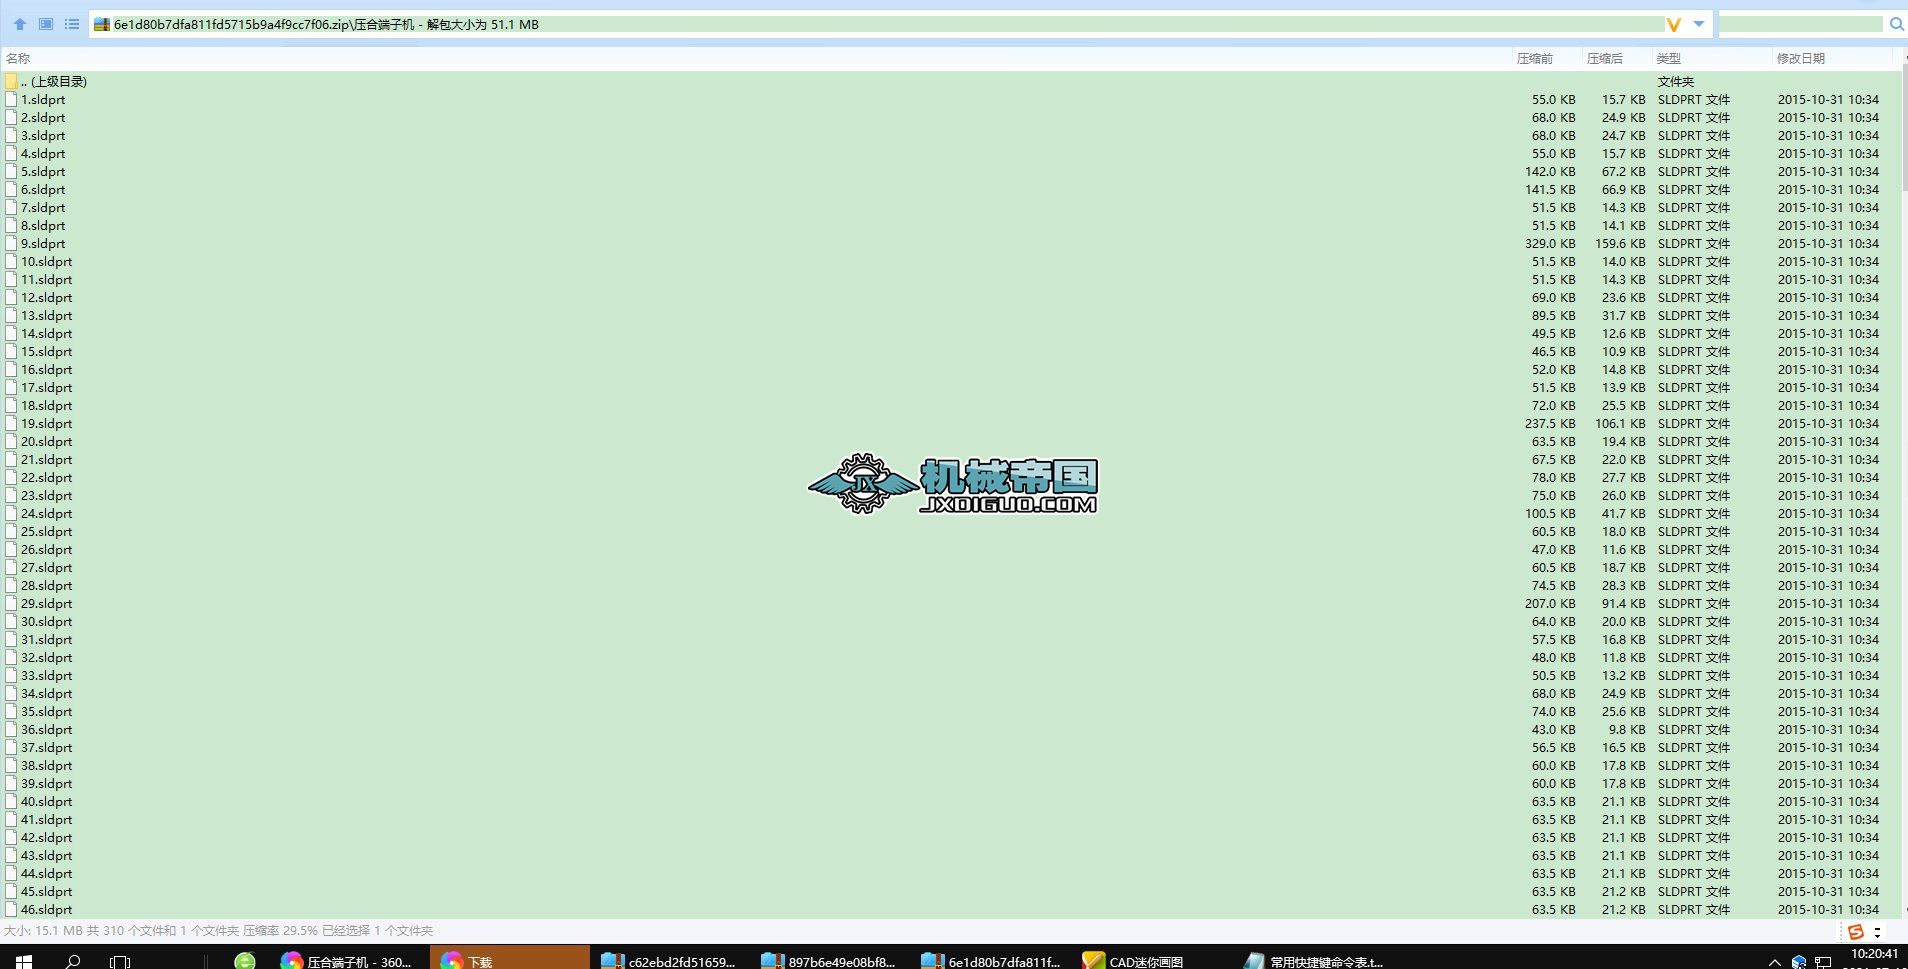Screen dimensions: 1908x969
Task: Select file 24.sldprt
Action: (47, 513)
